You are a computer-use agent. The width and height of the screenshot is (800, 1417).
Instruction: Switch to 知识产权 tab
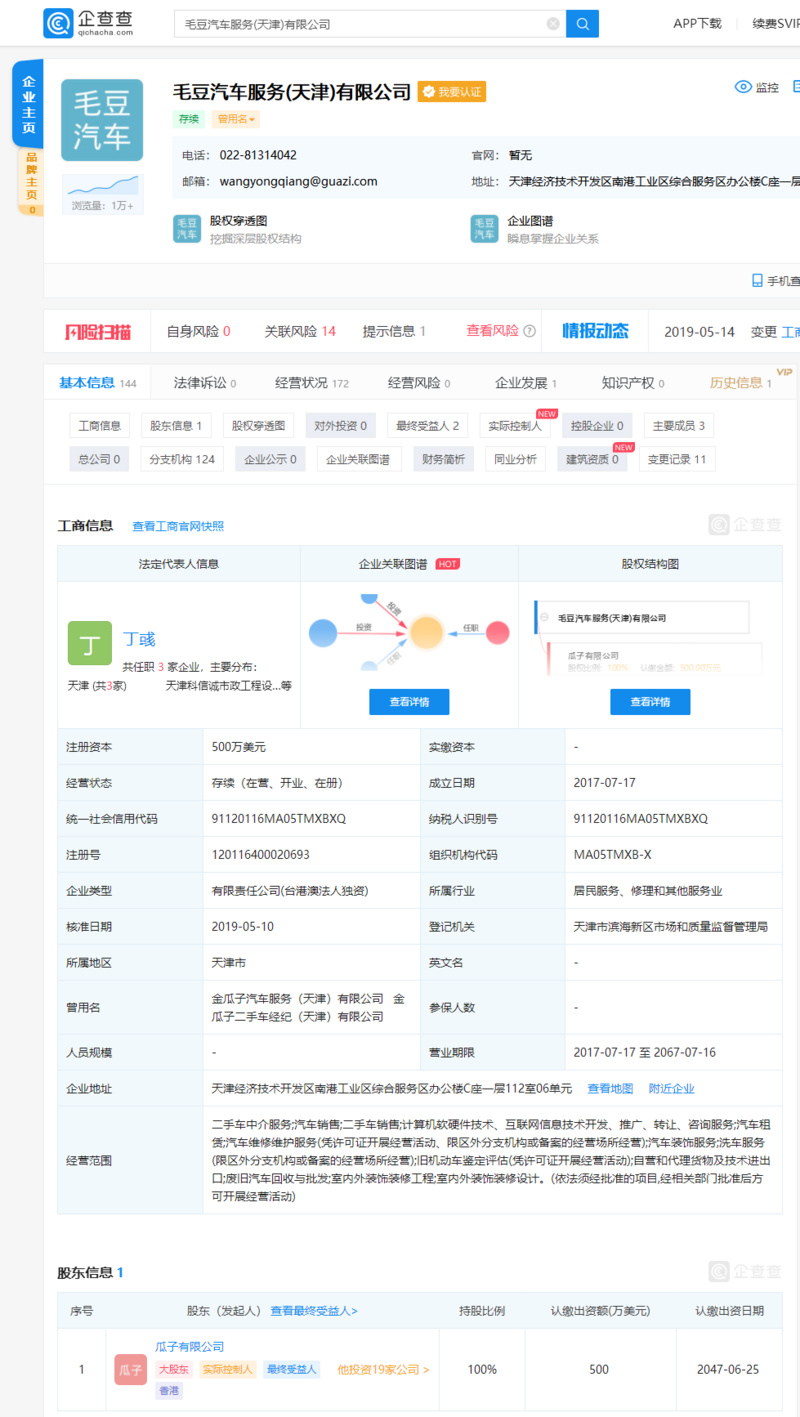[x=633, y=383]
